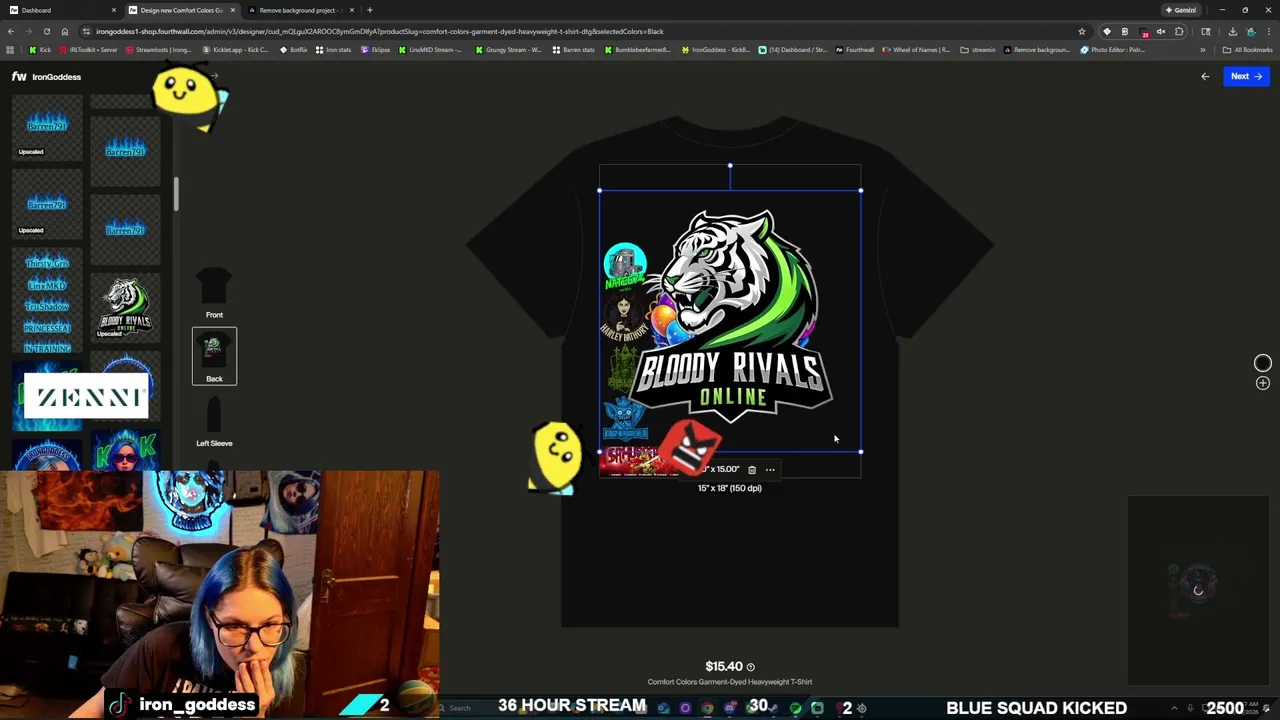Viewport: 1280px width, 720px height.
Task: Switch to Remove background project tab
Action: (x=300, y=10)
